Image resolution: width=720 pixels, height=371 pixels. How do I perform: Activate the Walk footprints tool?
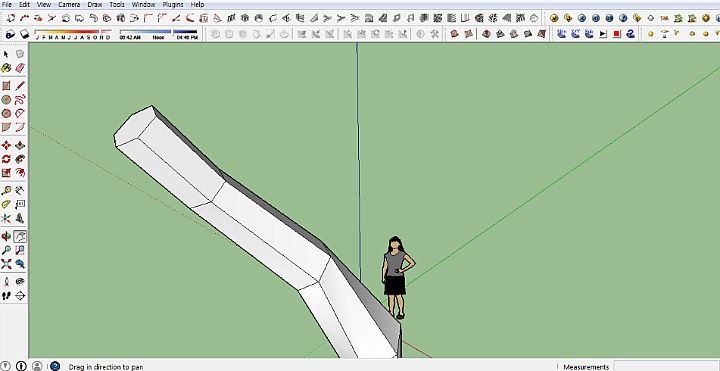click(x=6, y=296)
